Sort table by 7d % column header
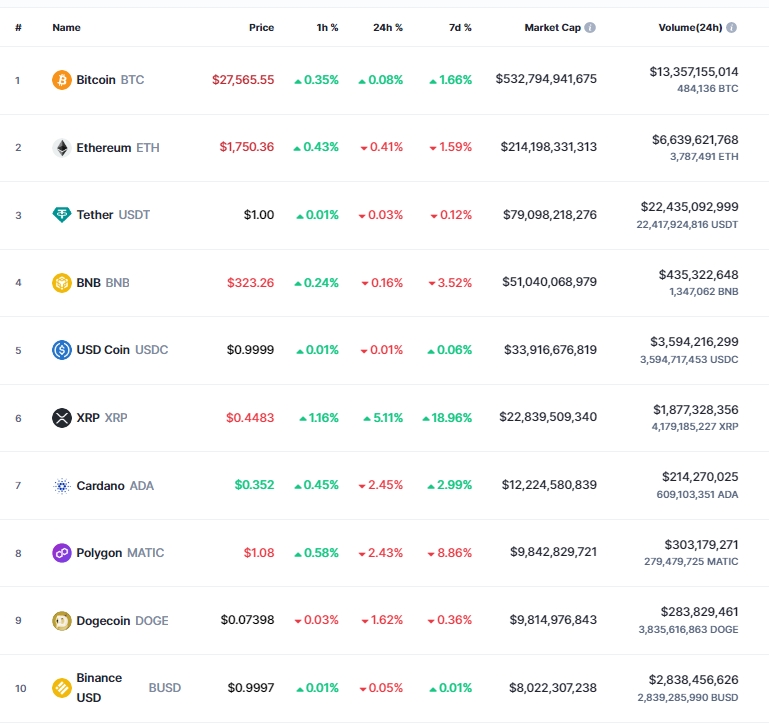The height and width of the screenshot is (726, 769). [x=460, y=27]
